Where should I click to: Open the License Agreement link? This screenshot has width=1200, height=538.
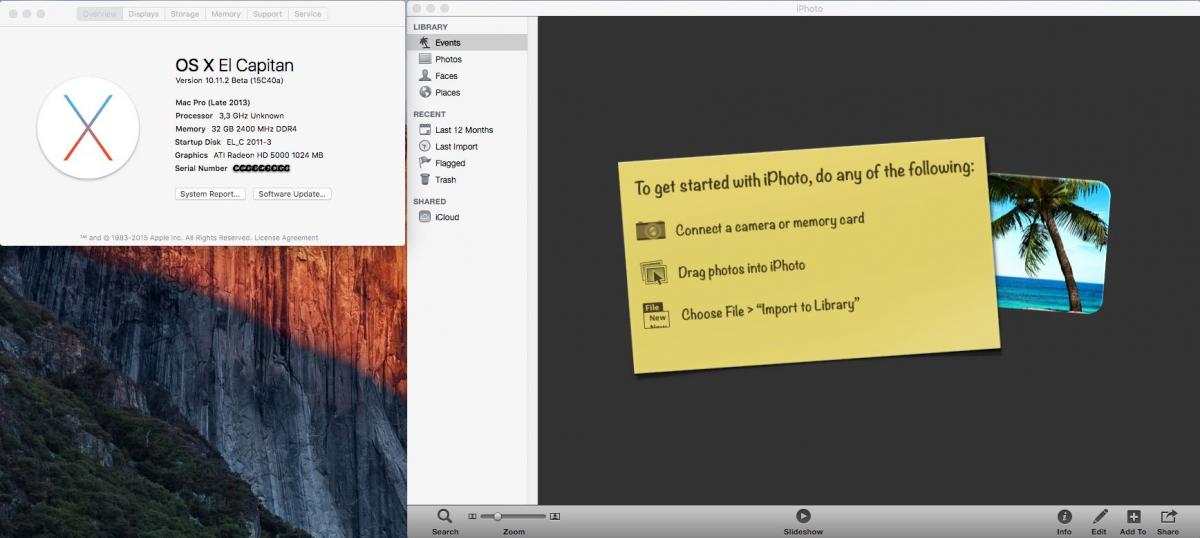286,238
